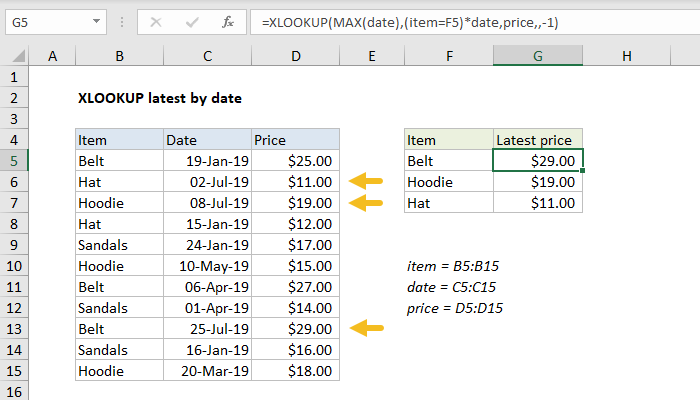
Task: Click the Select All corner triangle
Action: (17, 57)
